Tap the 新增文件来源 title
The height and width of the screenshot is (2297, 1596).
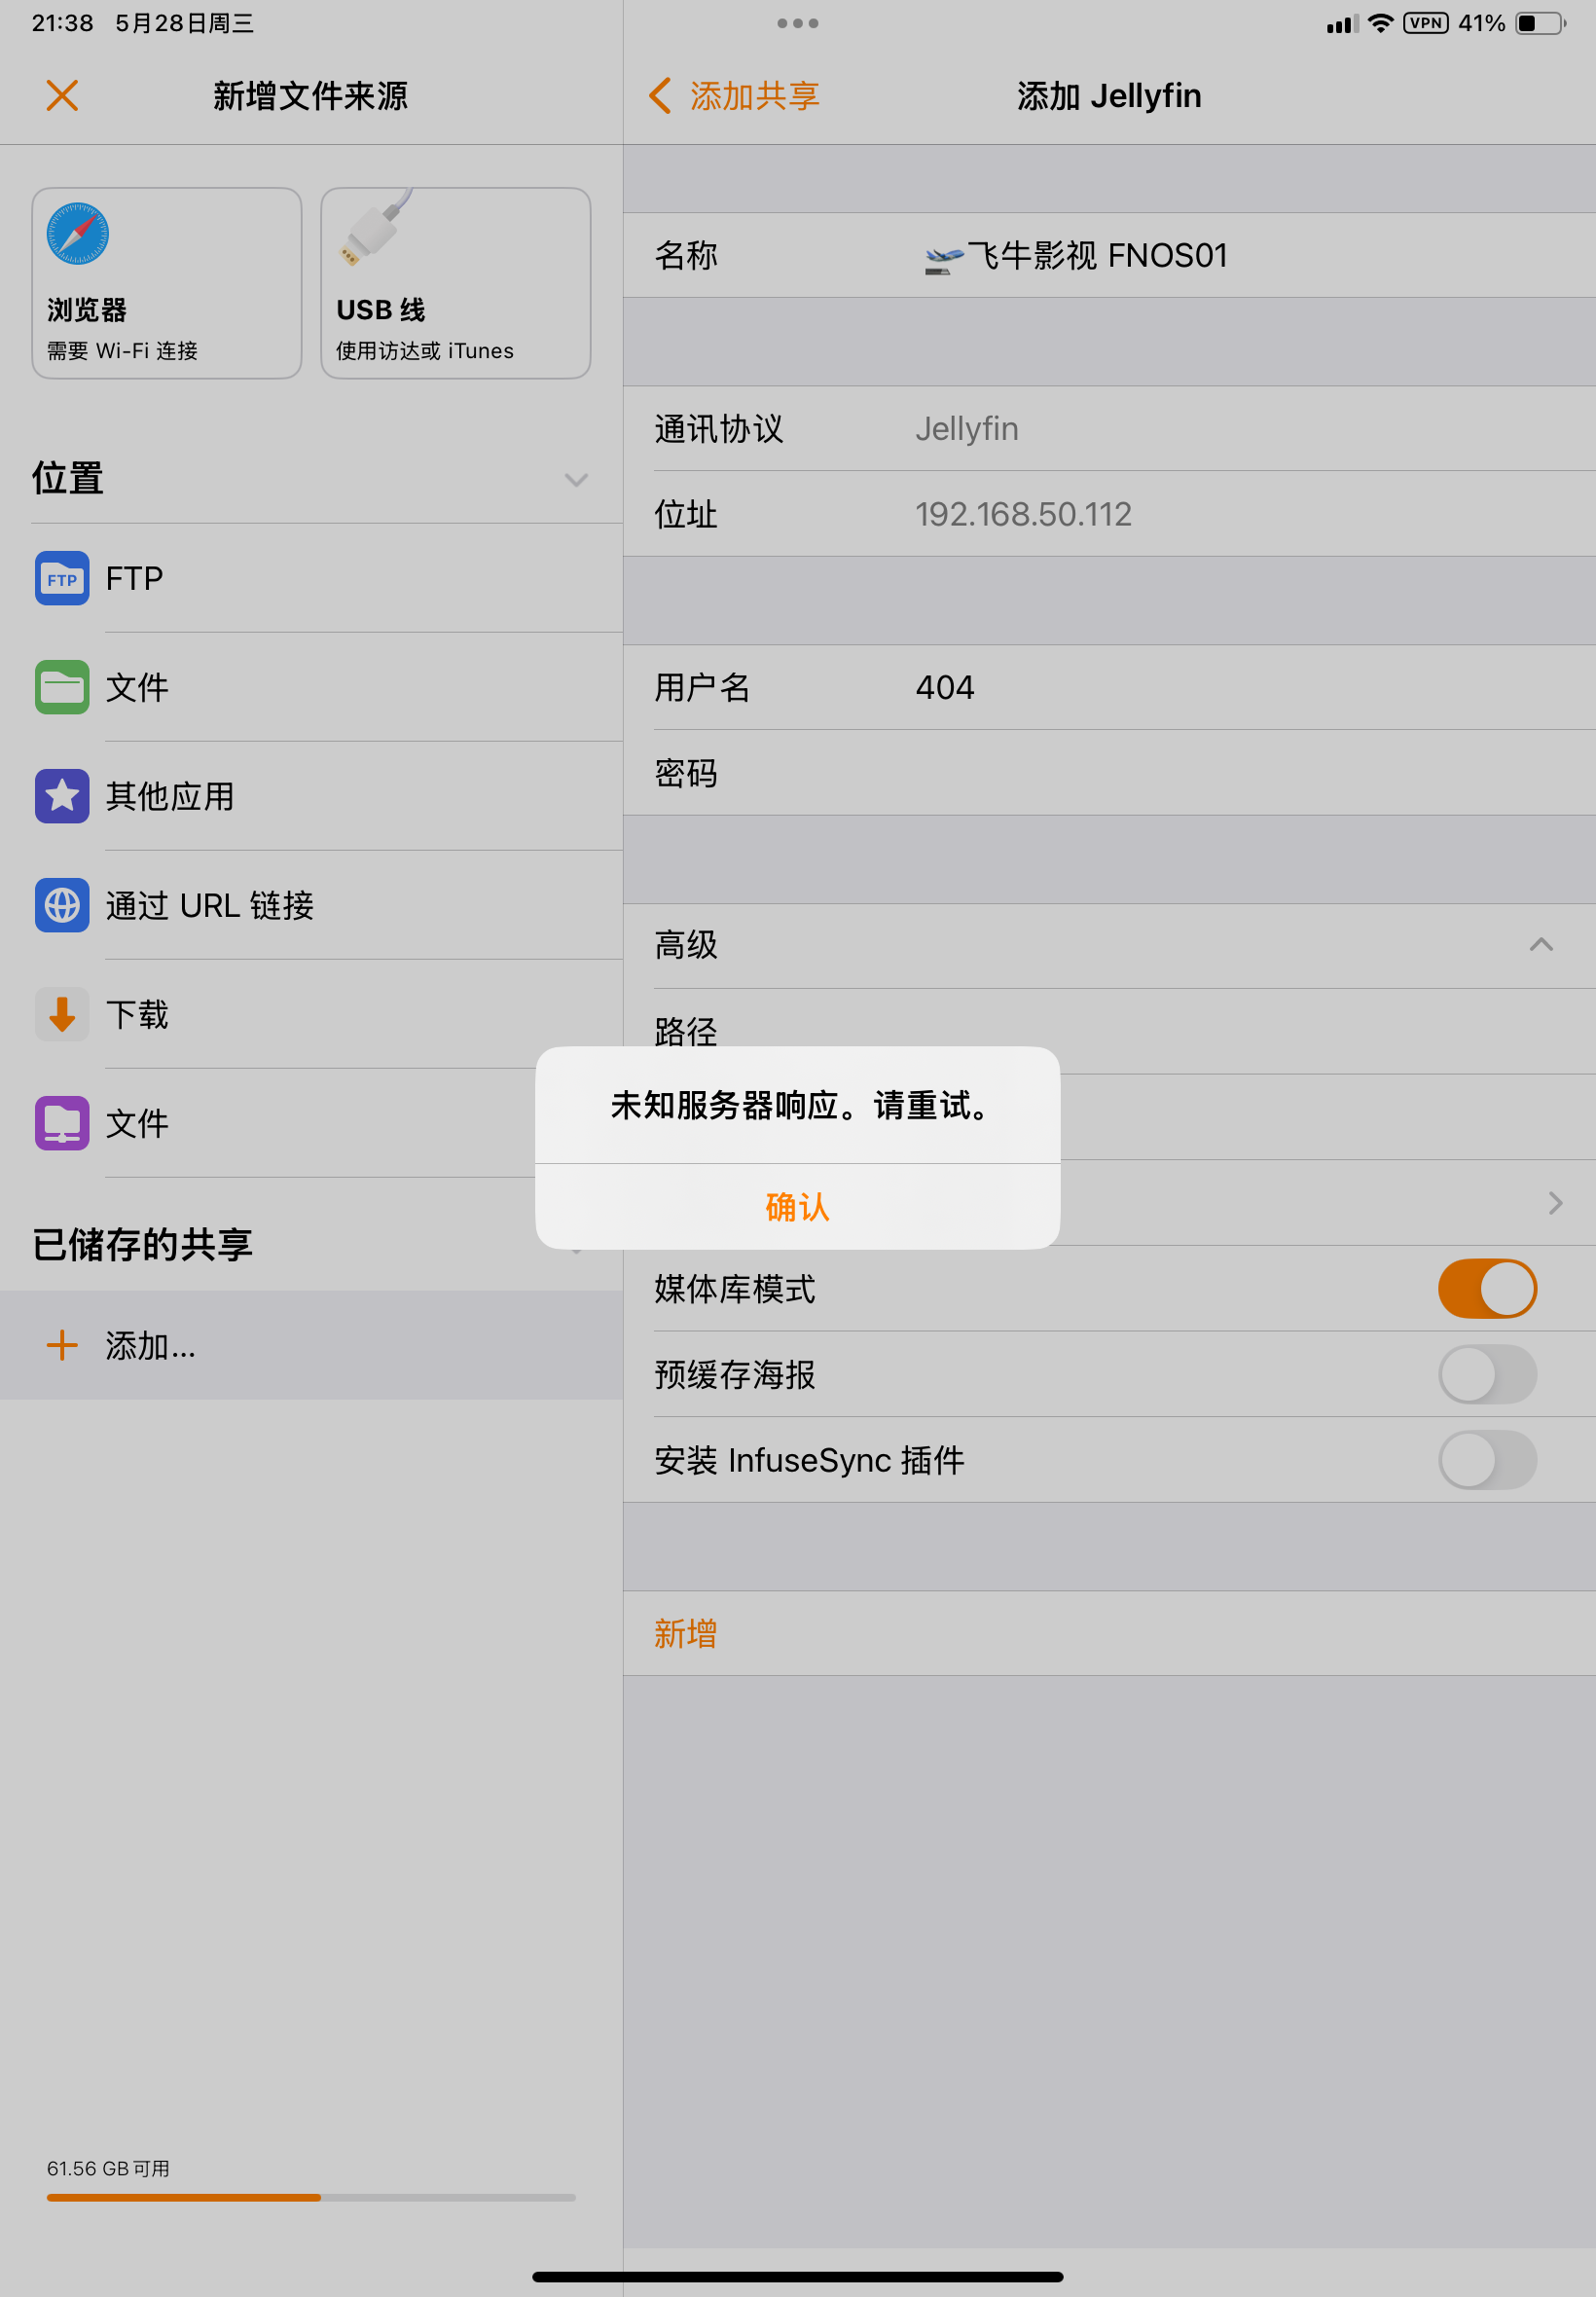pos(310,96)
